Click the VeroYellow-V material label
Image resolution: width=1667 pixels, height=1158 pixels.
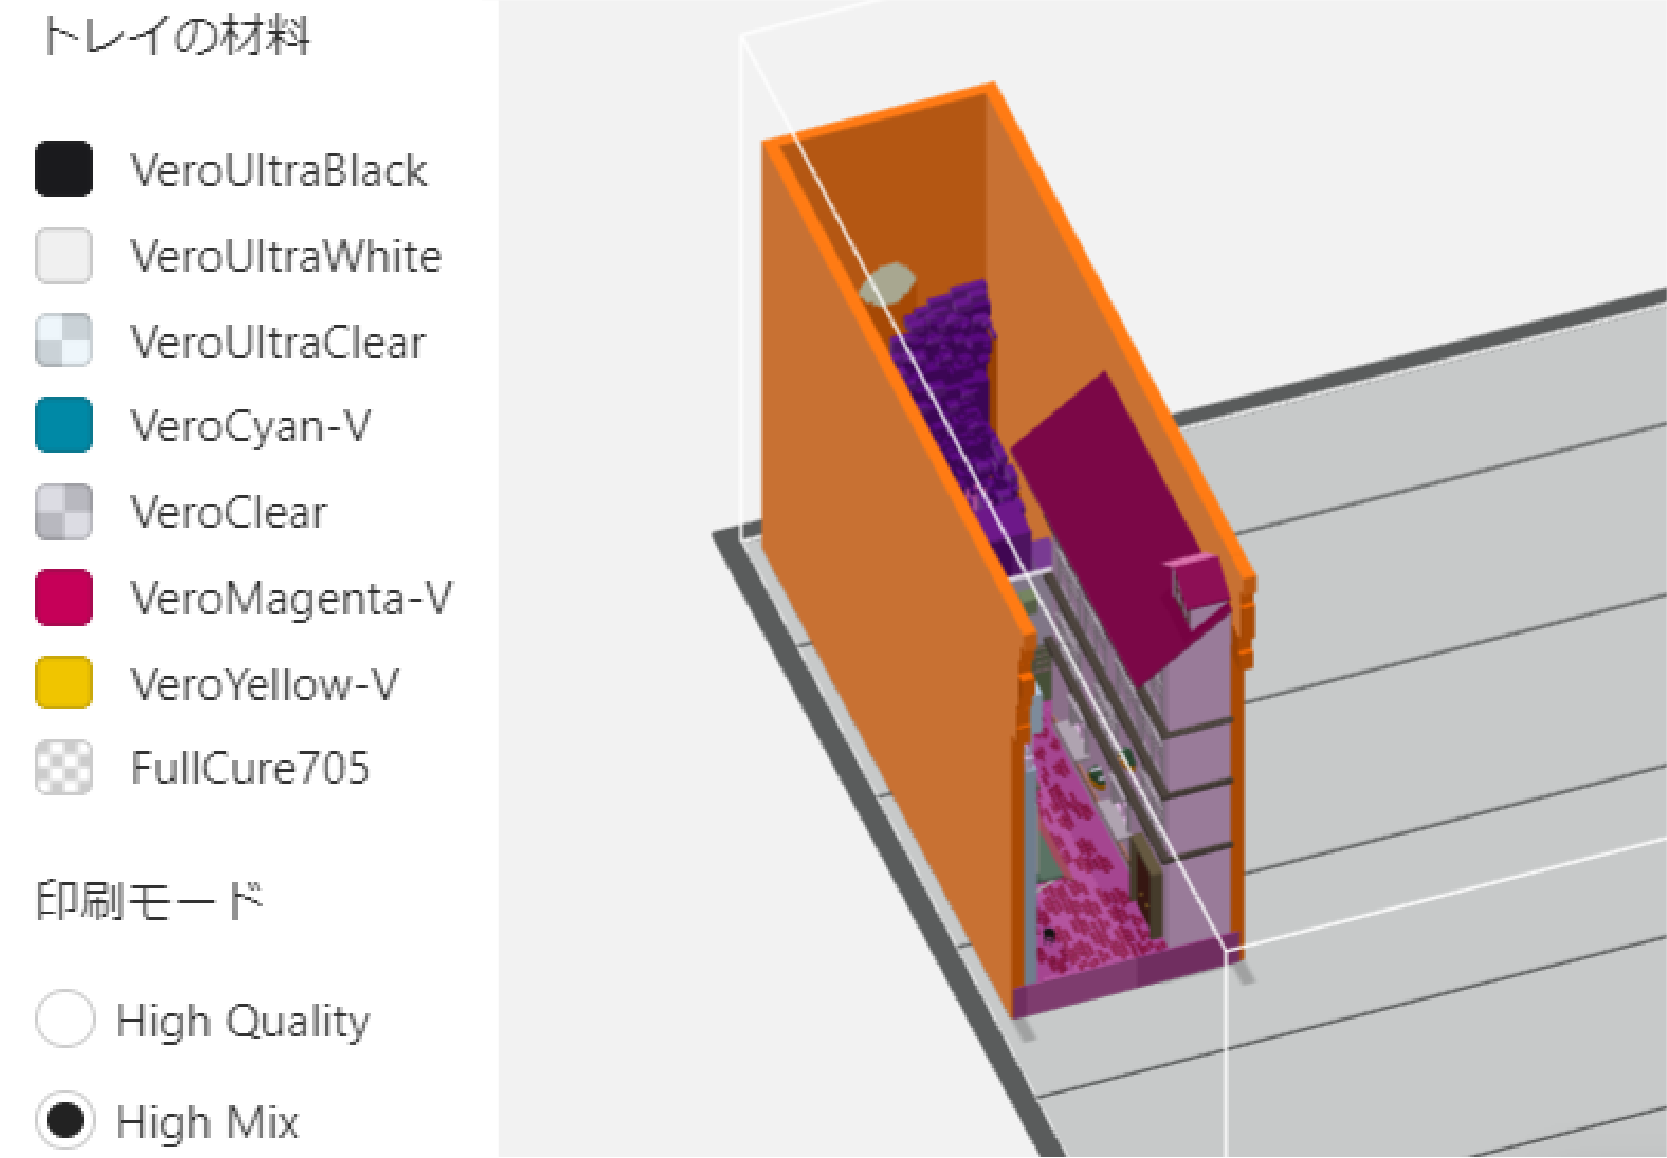point(265,684)
